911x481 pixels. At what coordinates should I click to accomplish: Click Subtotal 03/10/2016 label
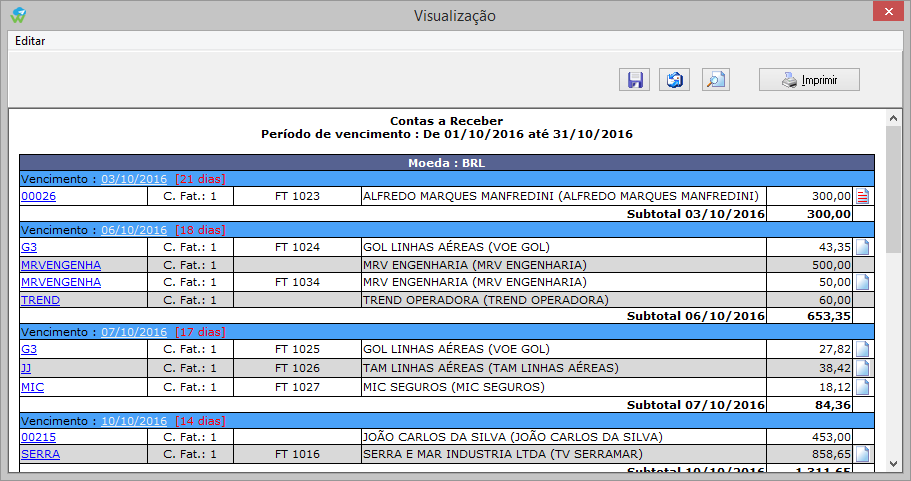pyautogui.click(x=695, y=214)
